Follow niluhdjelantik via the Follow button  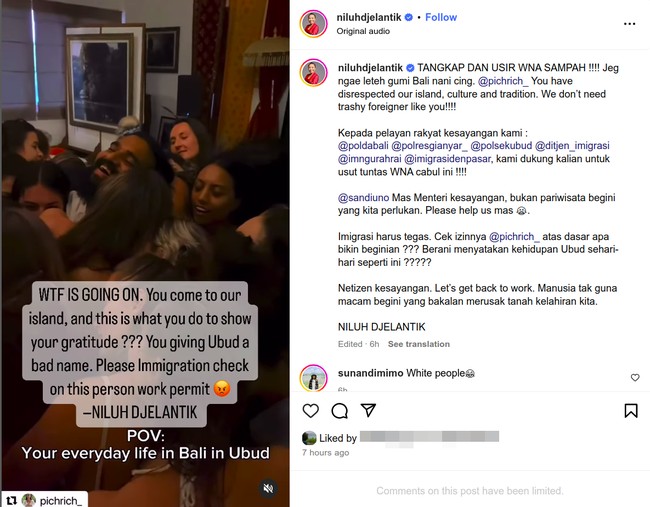coord(441,17)
